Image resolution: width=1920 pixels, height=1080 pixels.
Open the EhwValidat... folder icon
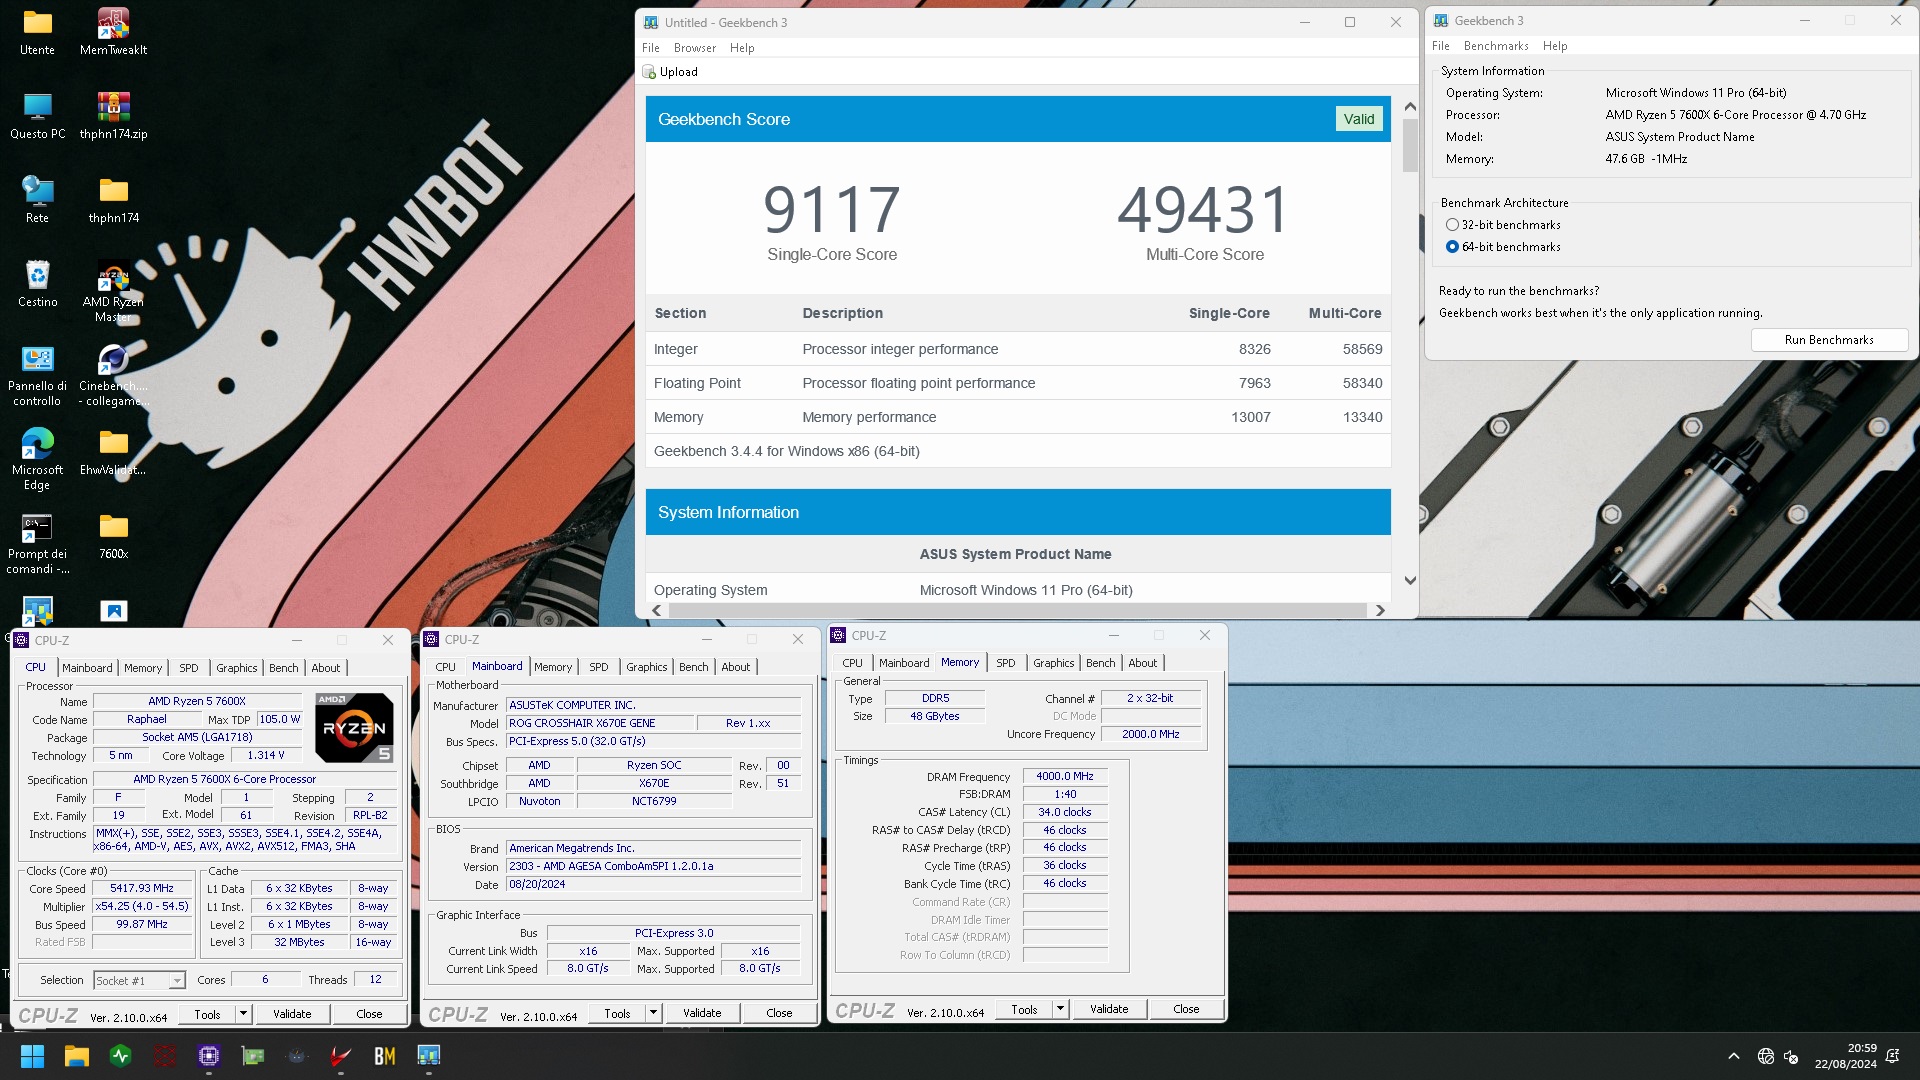pyautogui.click(x=113, y=451)
